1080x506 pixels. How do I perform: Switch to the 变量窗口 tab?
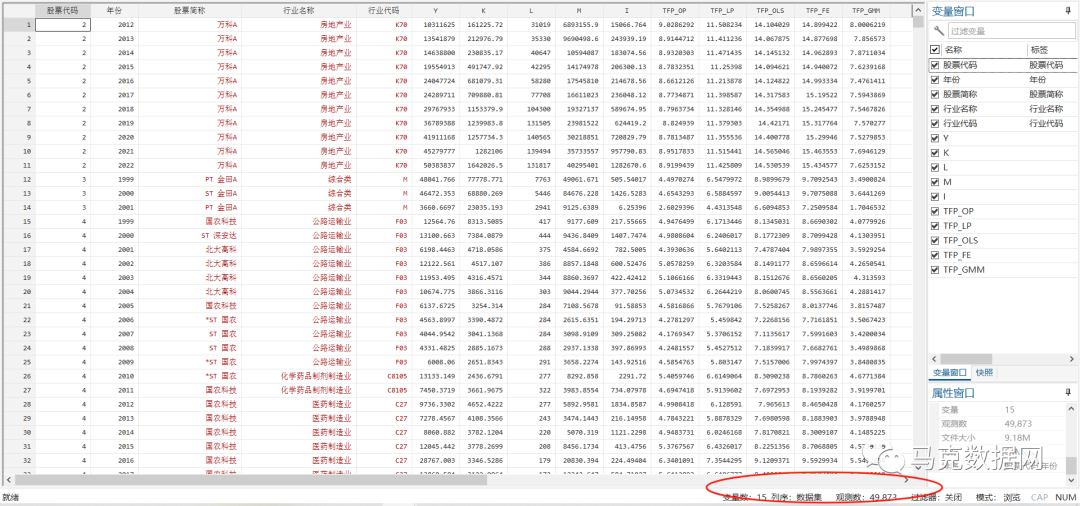(950, 372)
